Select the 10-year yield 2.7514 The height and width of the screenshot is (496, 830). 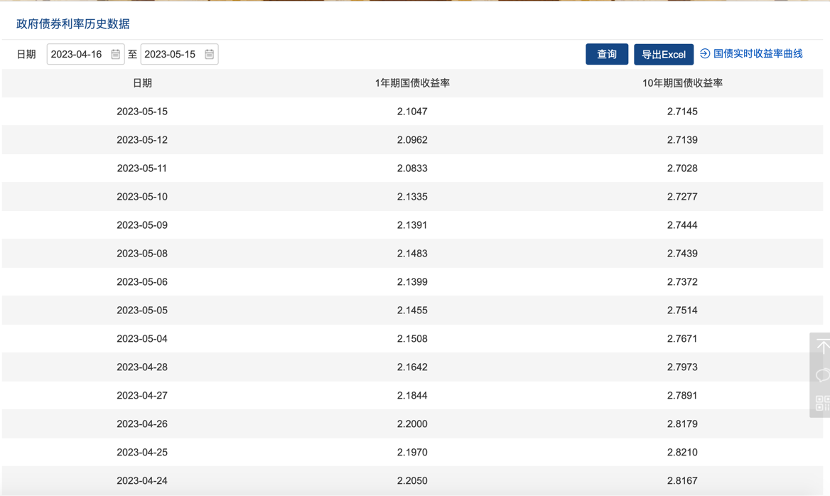[682, 310]
